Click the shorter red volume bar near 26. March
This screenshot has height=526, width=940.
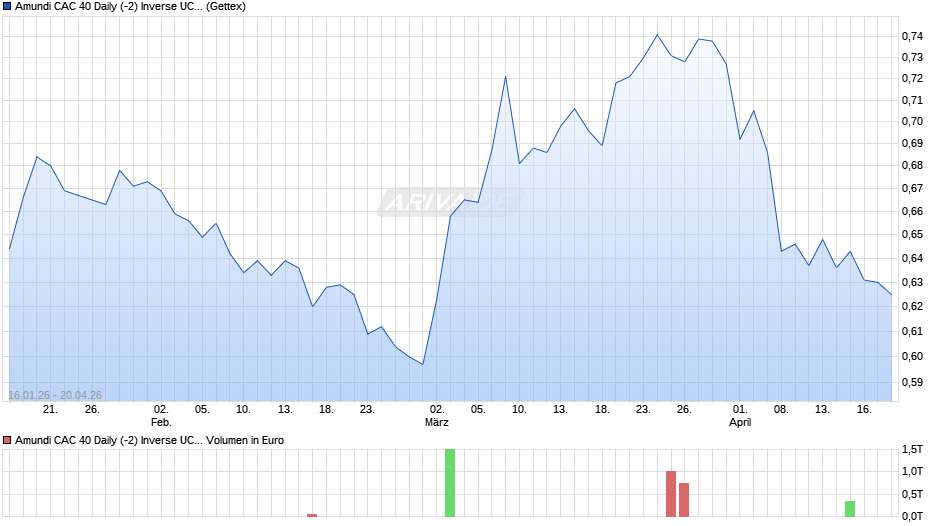(684, 500)
